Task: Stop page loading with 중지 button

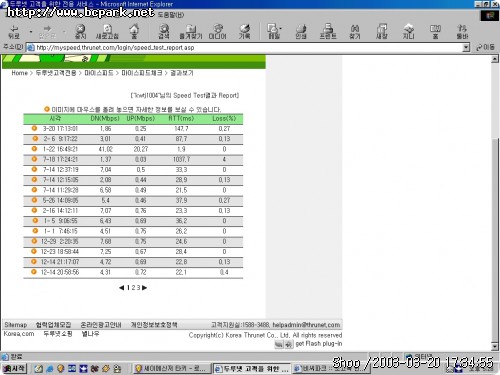Action: coord(80,32)
